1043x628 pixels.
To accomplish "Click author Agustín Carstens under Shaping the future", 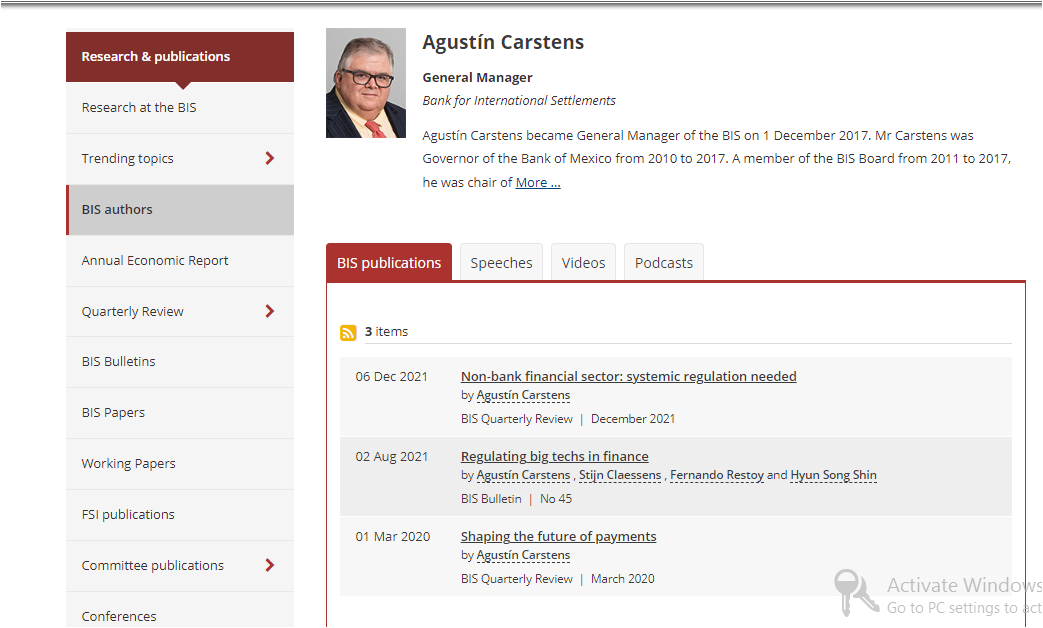I will click(x=523, y=555).
